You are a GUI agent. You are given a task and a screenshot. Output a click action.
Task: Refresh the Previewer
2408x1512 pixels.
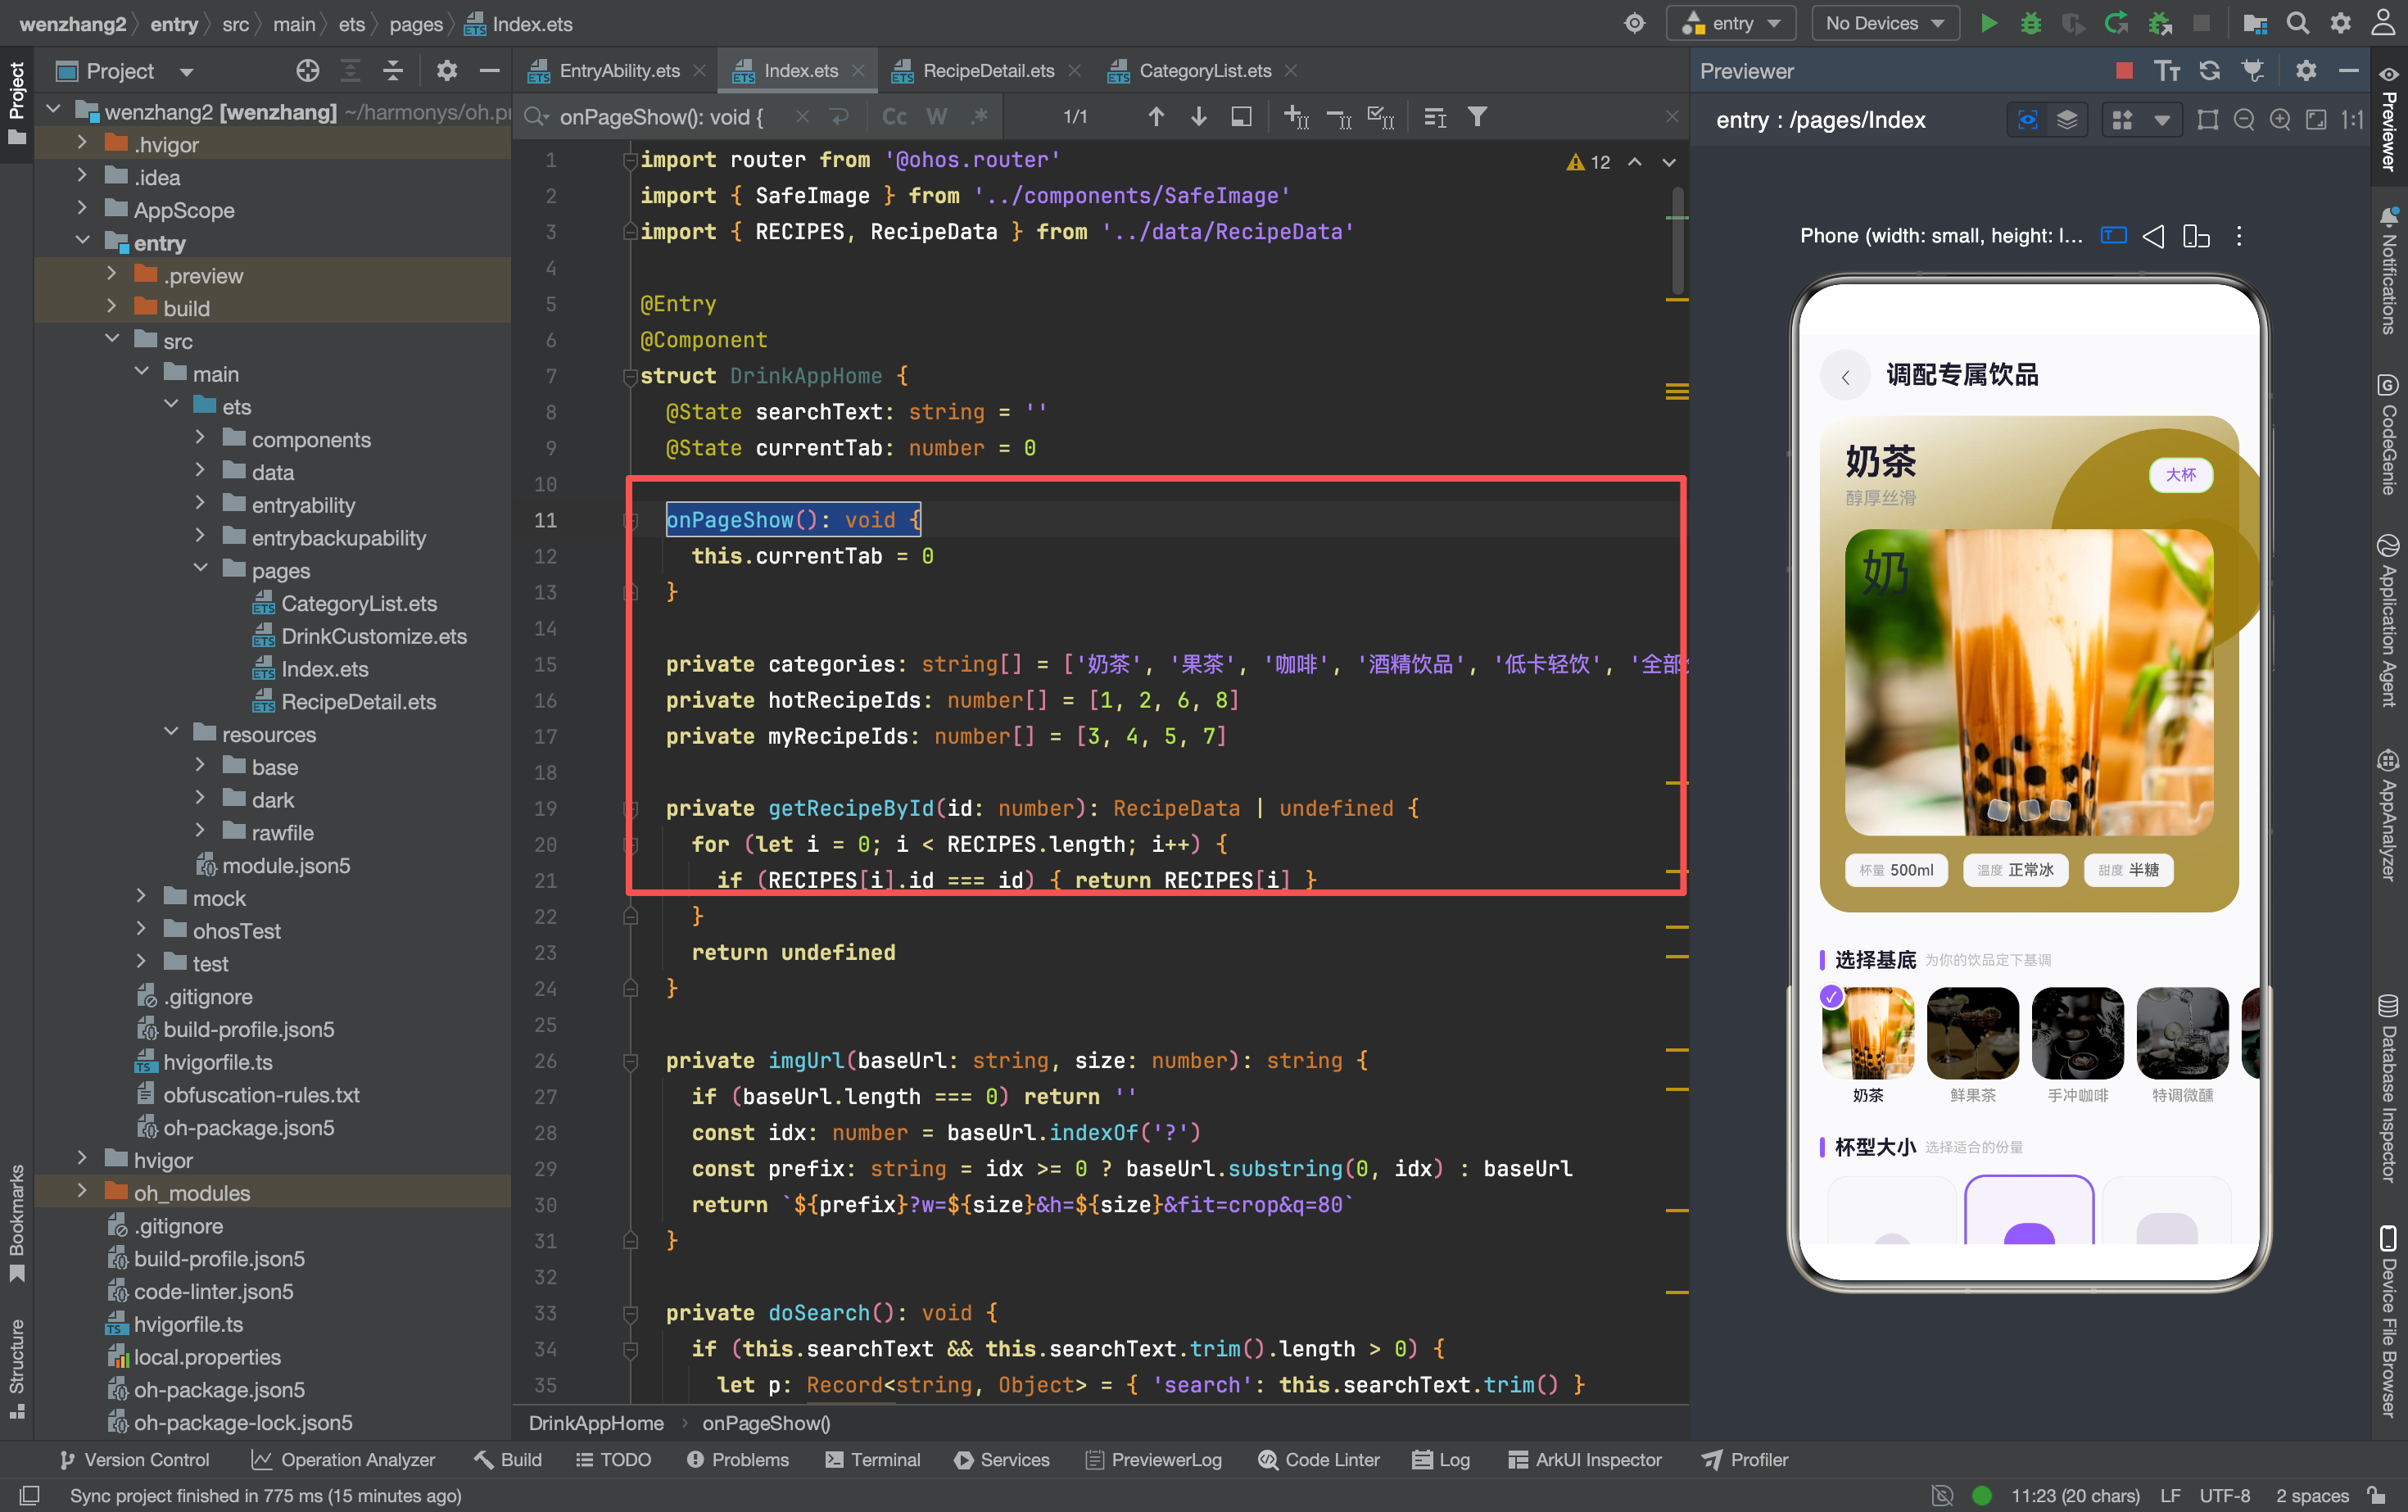pos(2210,70)
